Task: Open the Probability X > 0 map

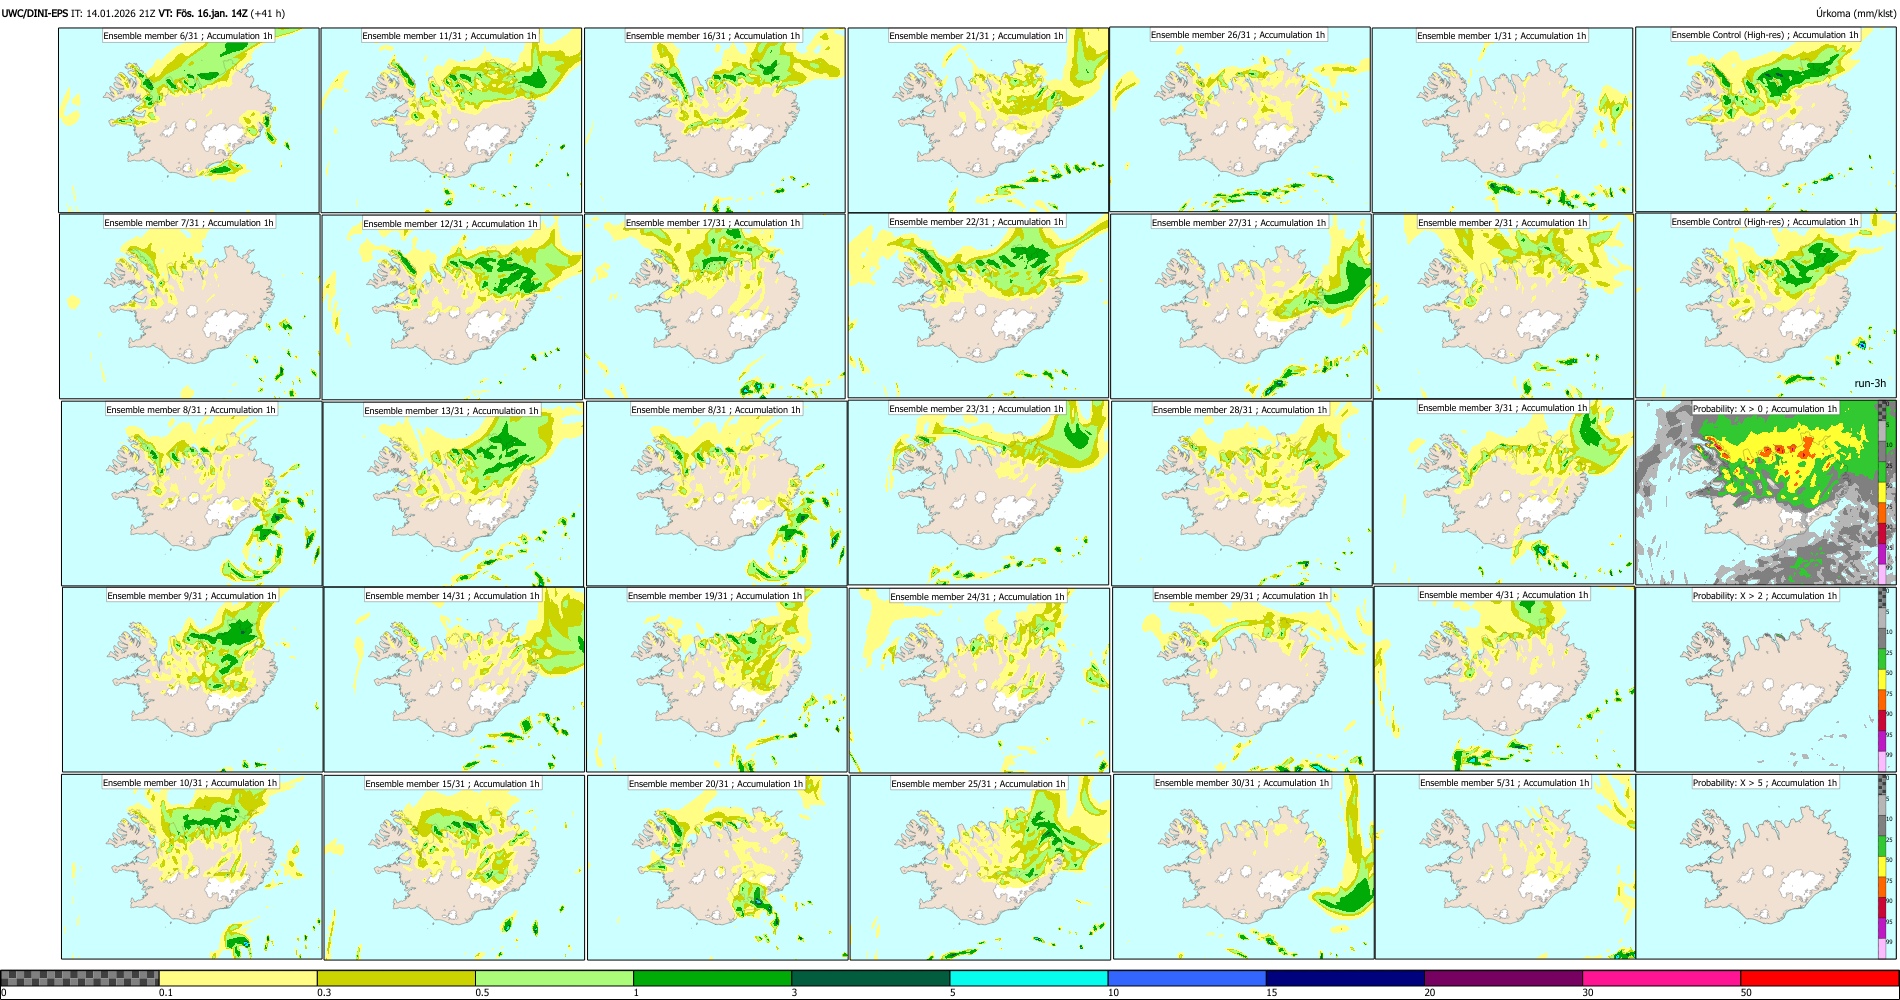Action: (x=1765, y=493)
